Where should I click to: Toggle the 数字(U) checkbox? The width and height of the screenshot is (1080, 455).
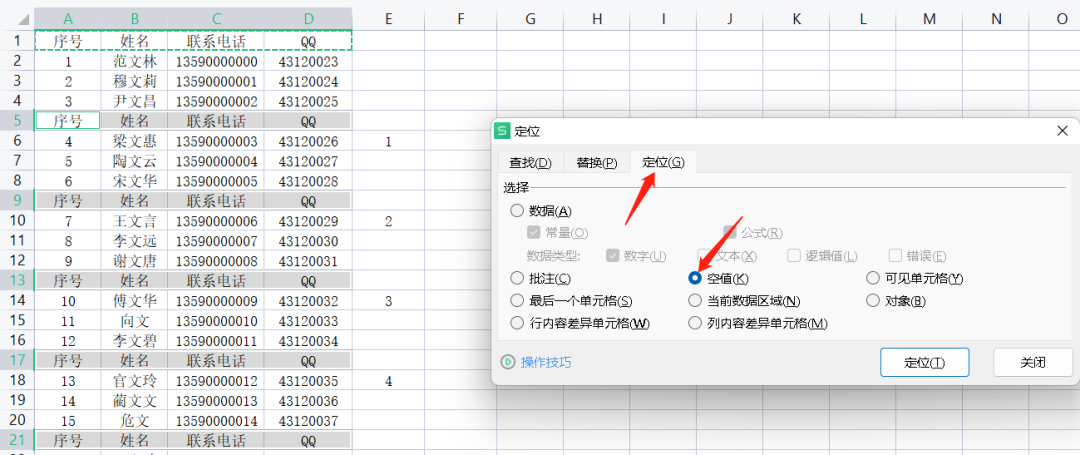[612, 255]
